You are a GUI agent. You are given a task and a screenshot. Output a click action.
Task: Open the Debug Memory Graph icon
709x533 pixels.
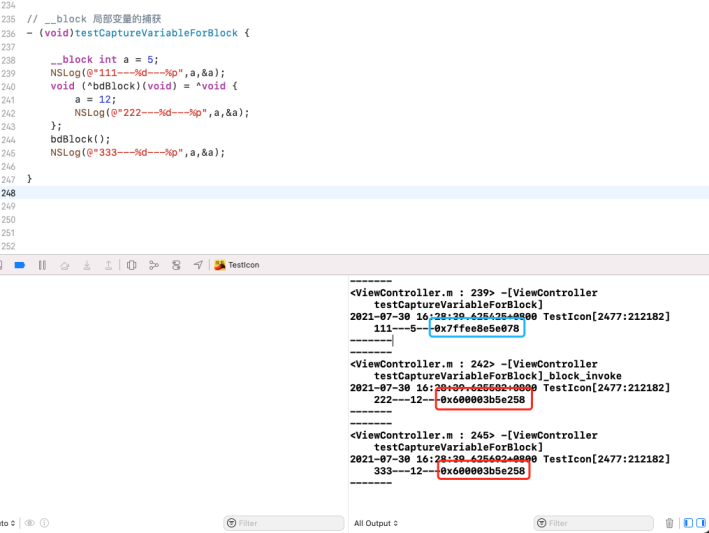[x=154, y=265]
